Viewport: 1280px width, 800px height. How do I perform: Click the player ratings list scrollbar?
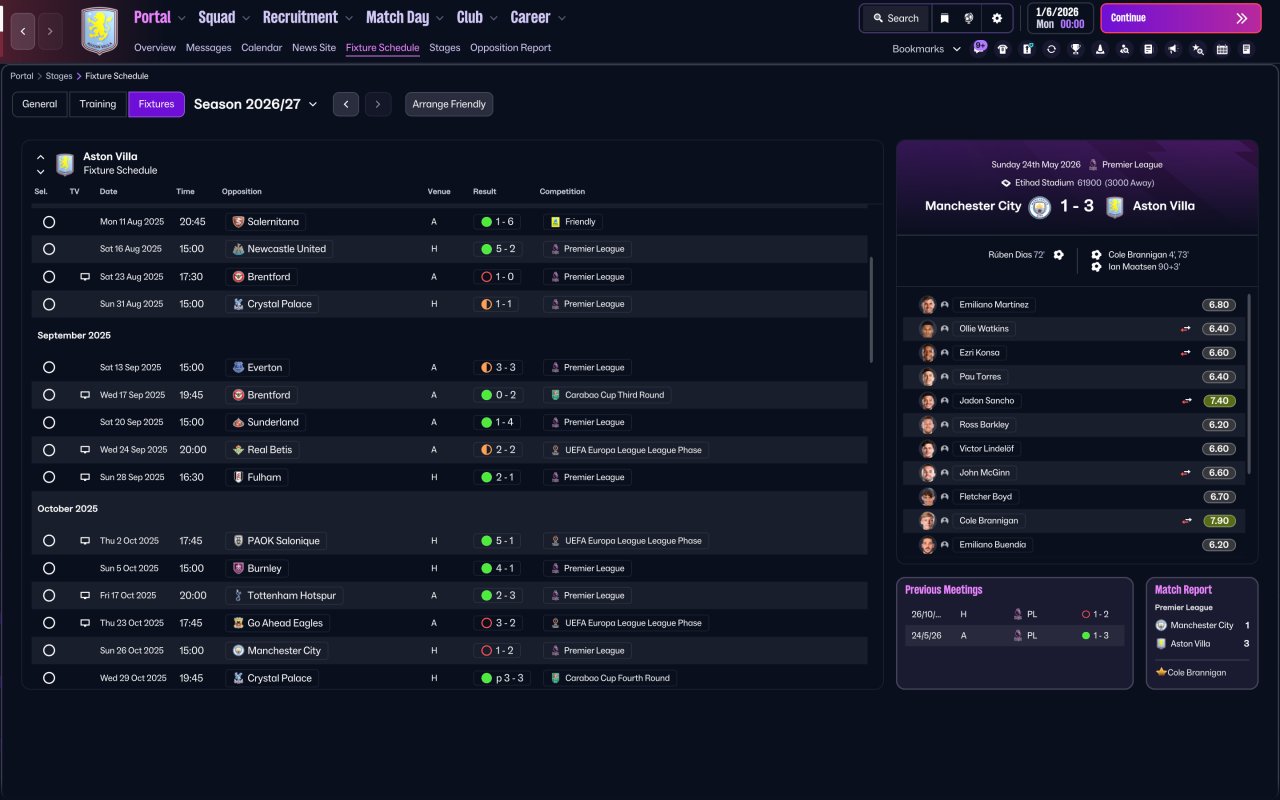click(x=1249, y=384)
